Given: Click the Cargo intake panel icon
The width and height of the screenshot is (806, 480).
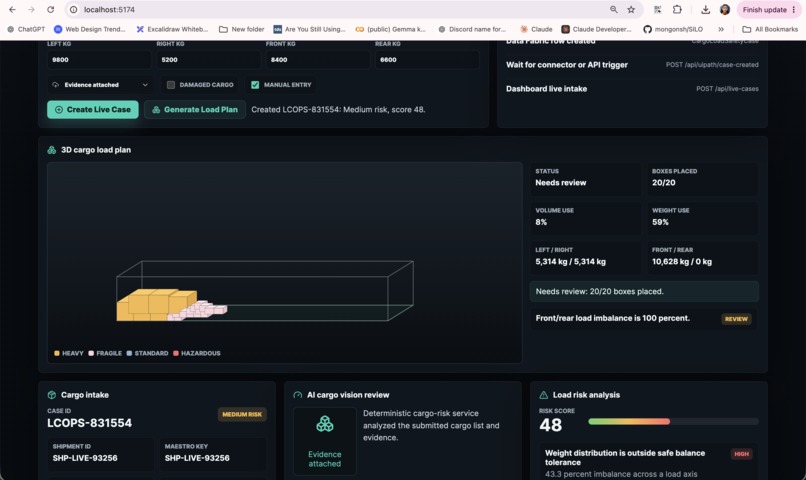Looking at the screenshot, I should click(x=51, y=395).
